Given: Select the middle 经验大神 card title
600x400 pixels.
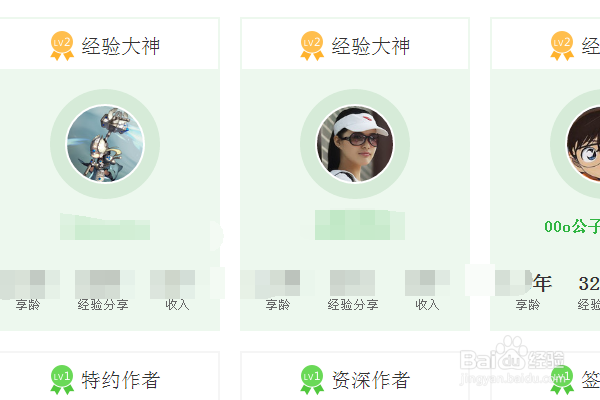Looking at the screenshot, I should coord(370,46).
